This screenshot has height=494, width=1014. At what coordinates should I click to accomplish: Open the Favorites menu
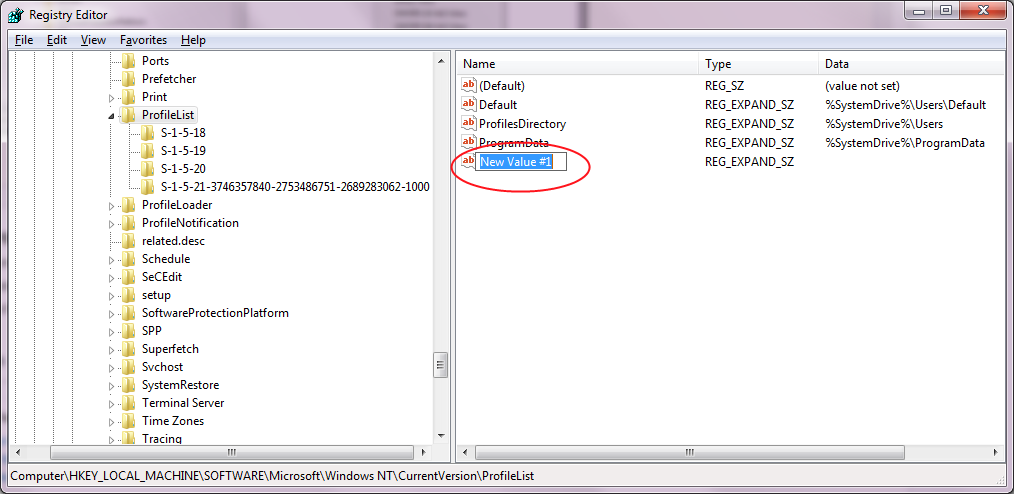click(143, 40)
